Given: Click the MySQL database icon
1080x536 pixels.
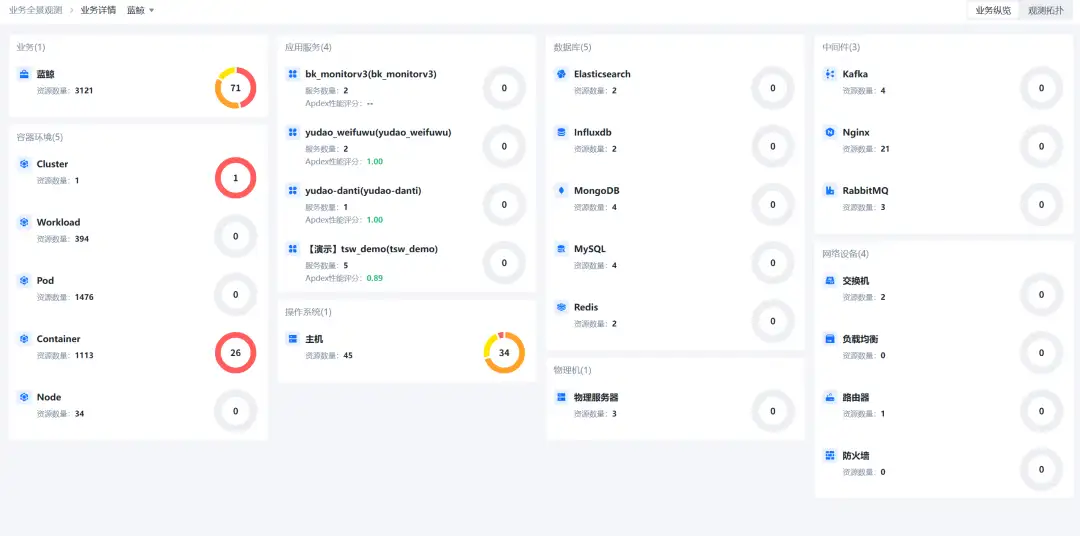Looking at the screenshot, I should 561,249.
